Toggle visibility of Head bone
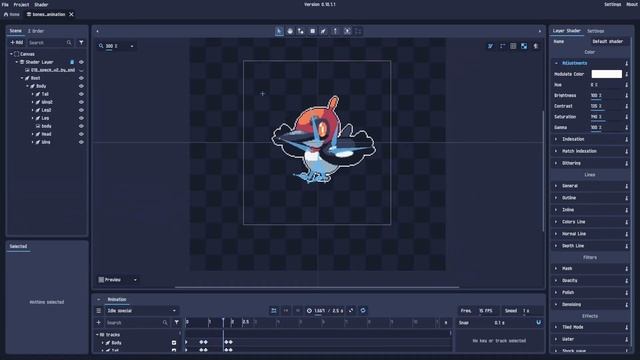Viewport: 640px width, 360px height. click(81, 134)
